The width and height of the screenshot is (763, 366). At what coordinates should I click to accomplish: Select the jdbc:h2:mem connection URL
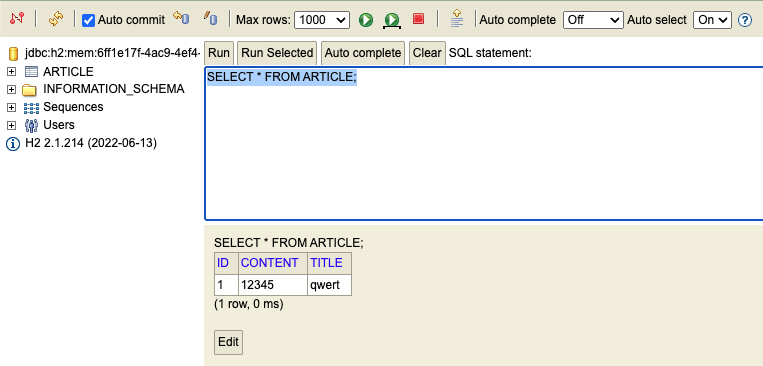(x=113, y=53)
